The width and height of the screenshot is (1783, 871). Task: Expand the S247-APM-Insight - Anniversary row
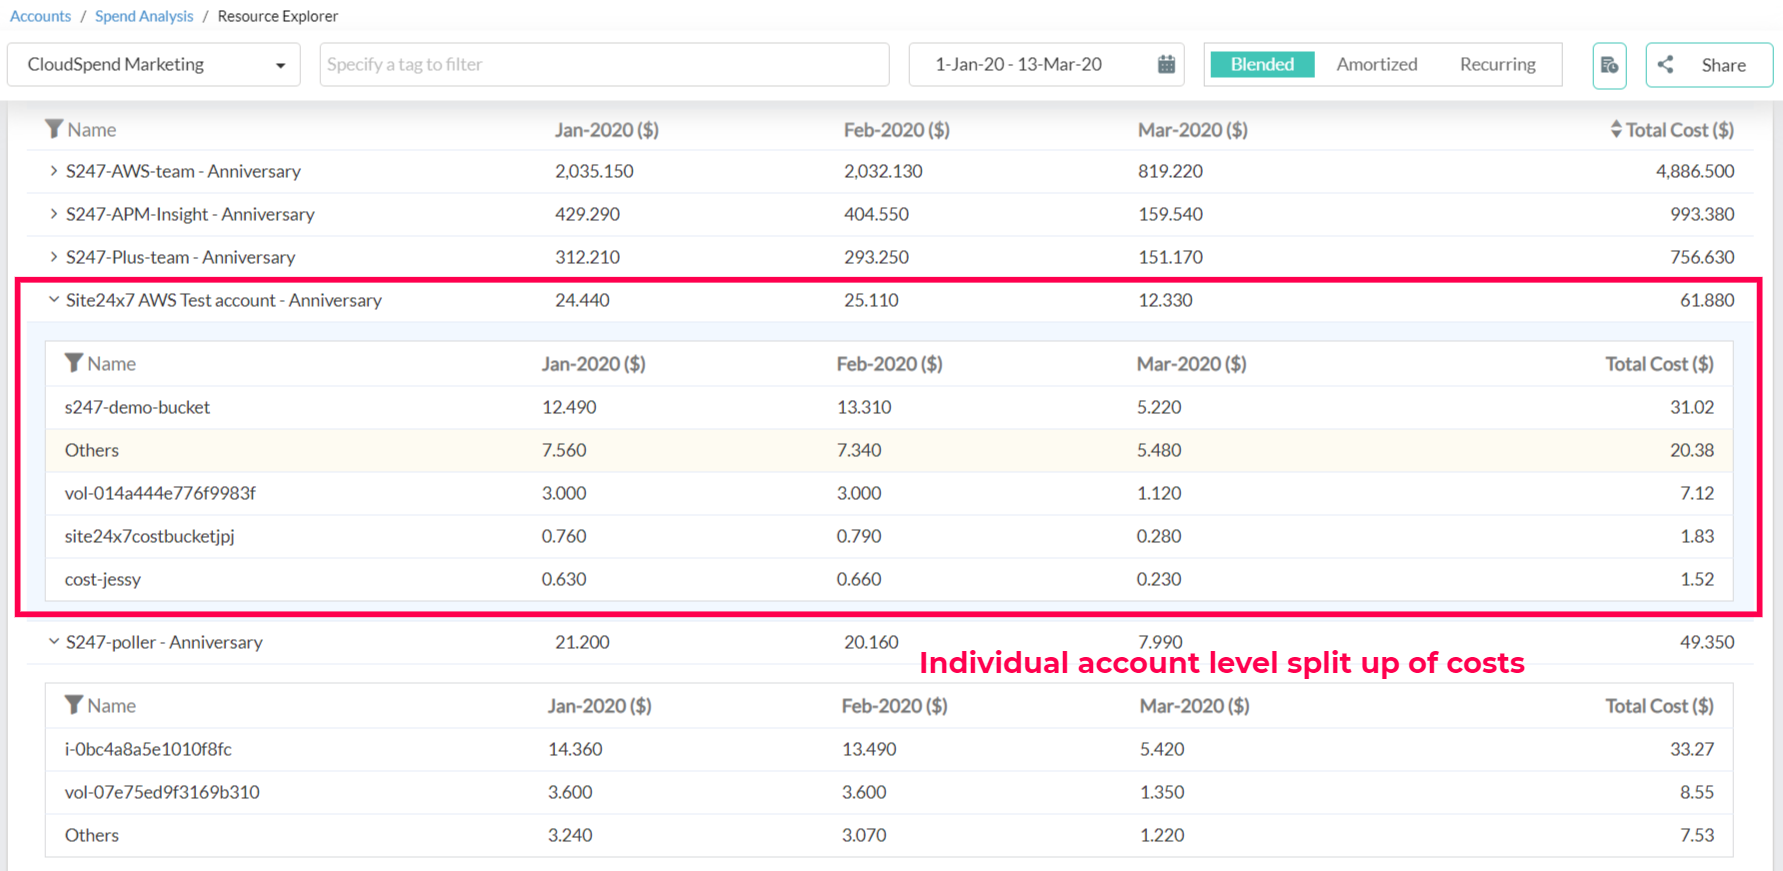tap(54, 214)
